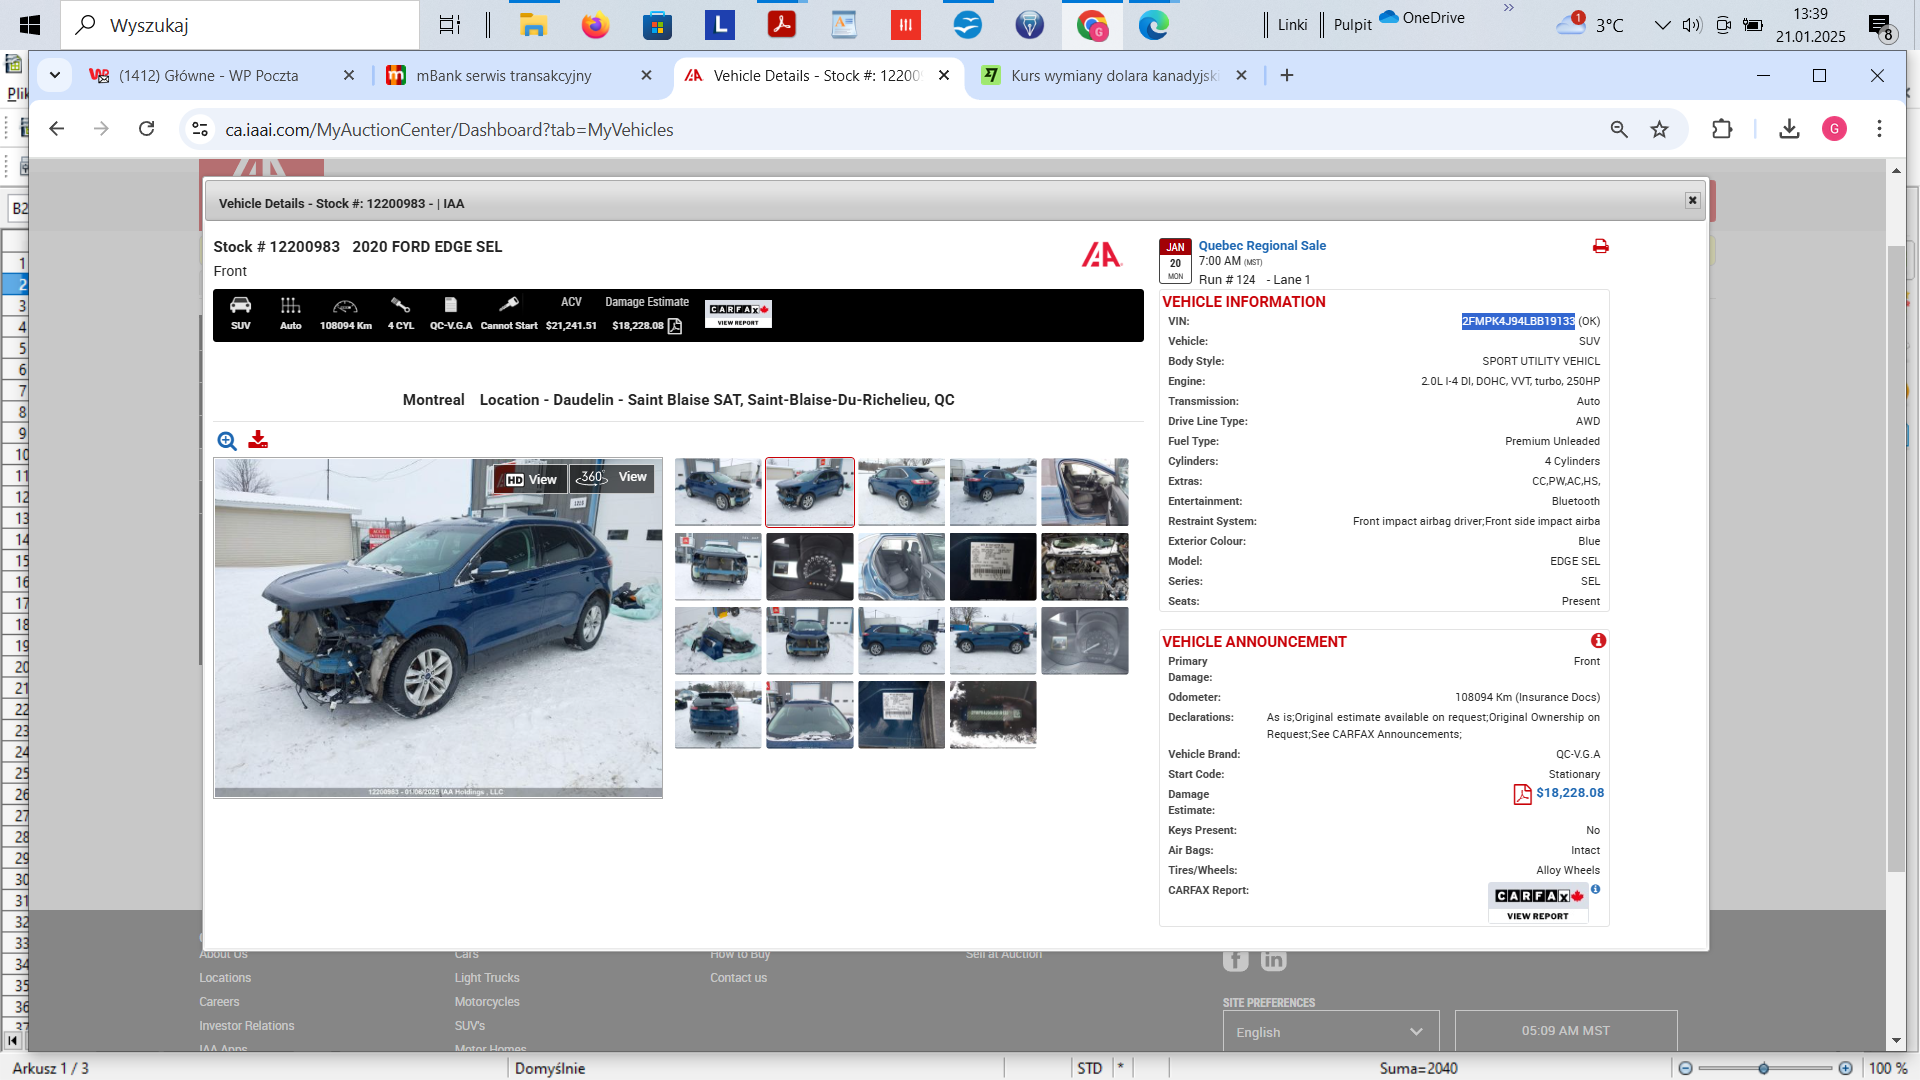Click the Contact us footer link
Image resolution: width=1920 pixels, height=1080 pixels.
click(x=738, y=978)
